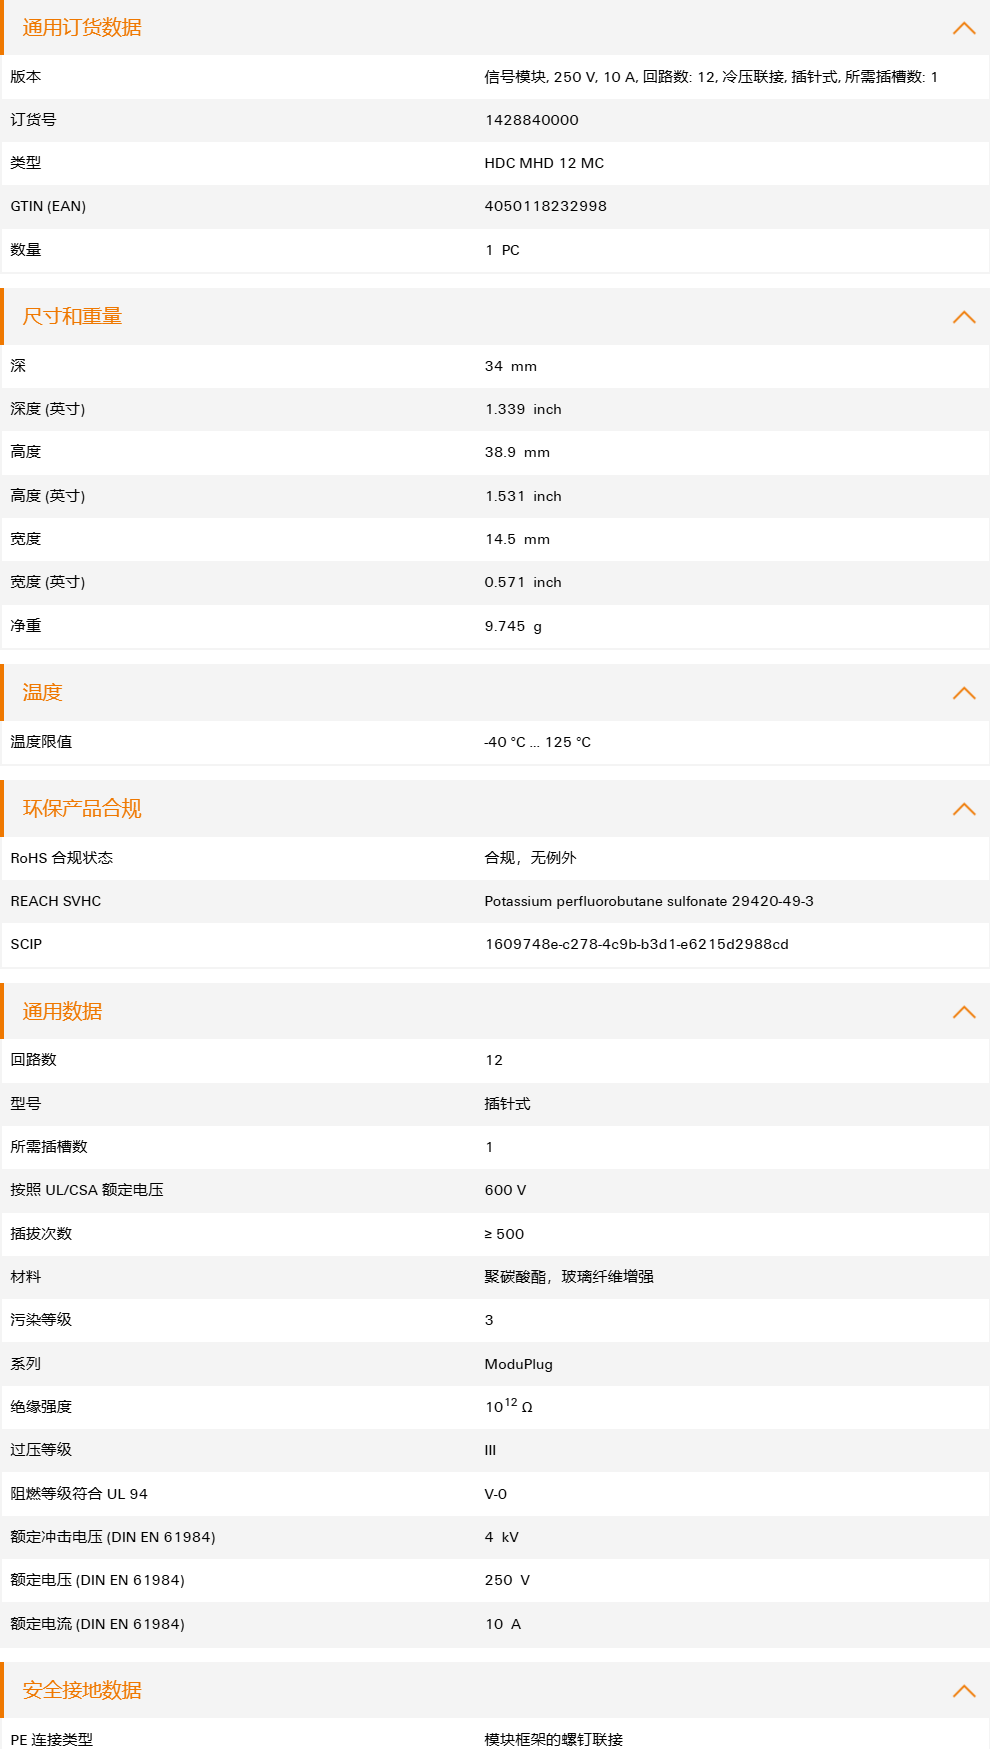Click overvoltage category value III
Viewport: 990px width, 1749px height.
pyautogui.click(x=490, y=1450)
